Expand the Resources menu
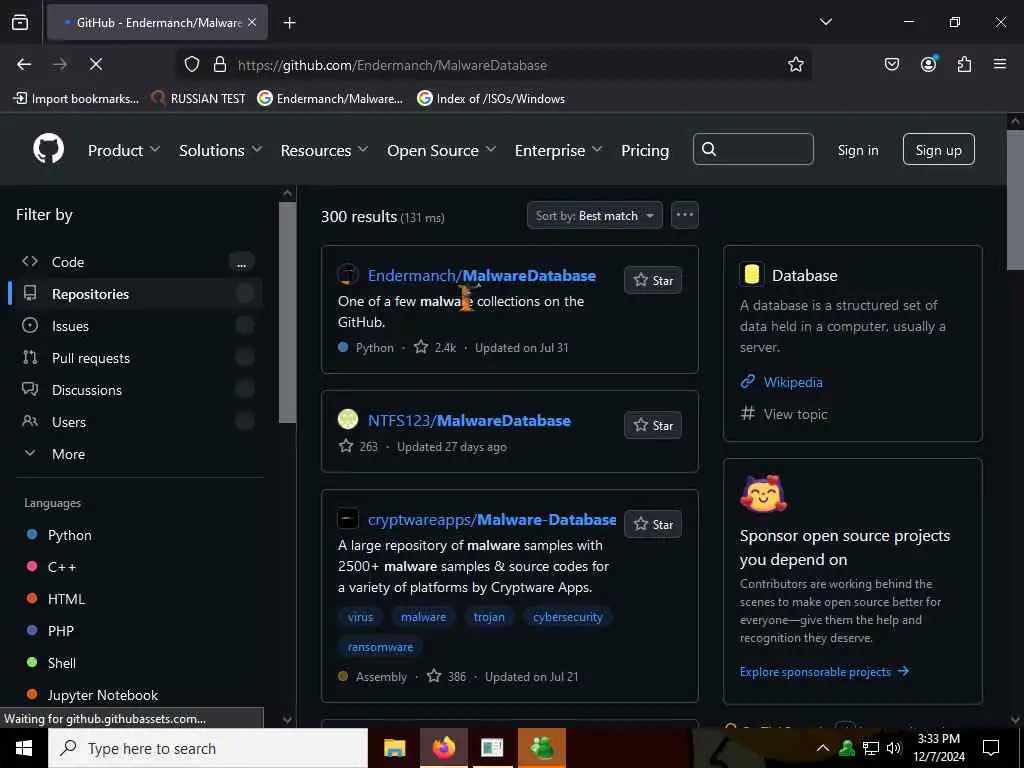The width and height of the screenshot is (1024, 768). click(324, 150)
